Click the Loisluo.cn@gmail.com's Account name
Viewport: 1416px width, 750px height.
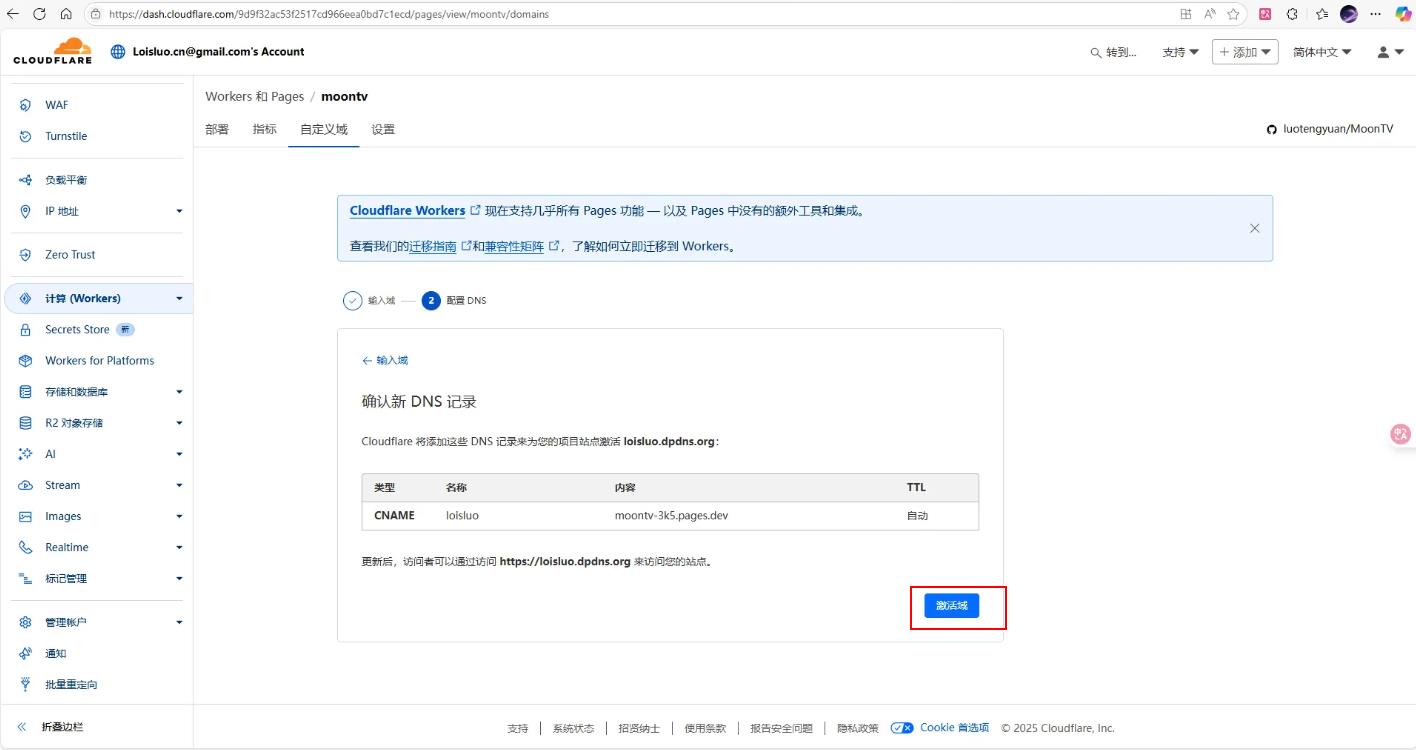click(218, 52)
